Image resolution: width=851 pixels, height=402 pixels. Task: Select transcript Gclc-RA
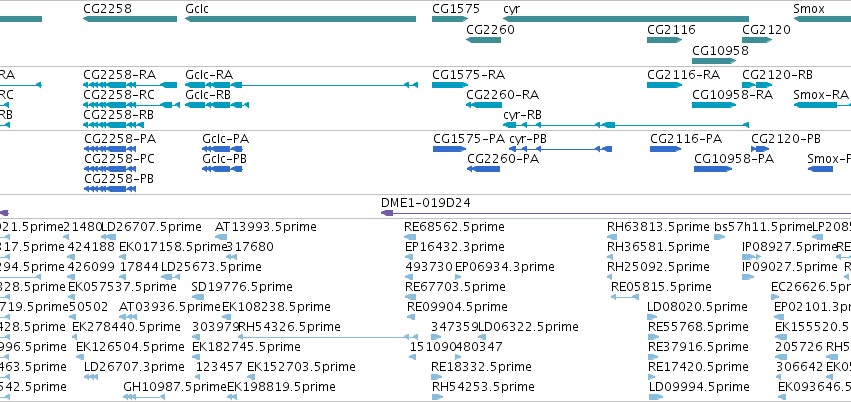pos(209,75)
